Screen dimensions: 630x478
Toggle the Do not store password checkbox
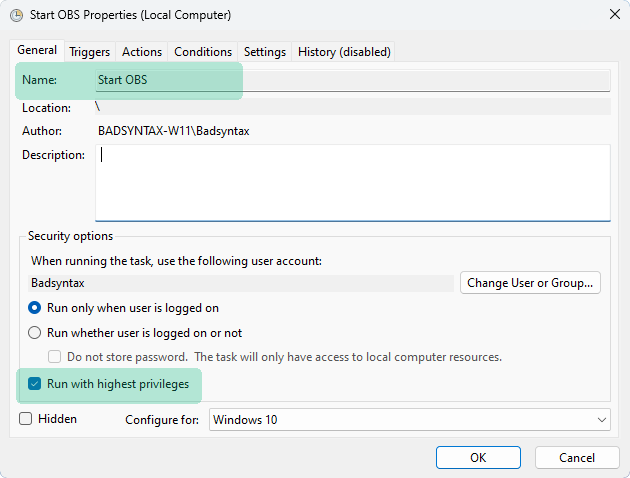coord(54,357)
